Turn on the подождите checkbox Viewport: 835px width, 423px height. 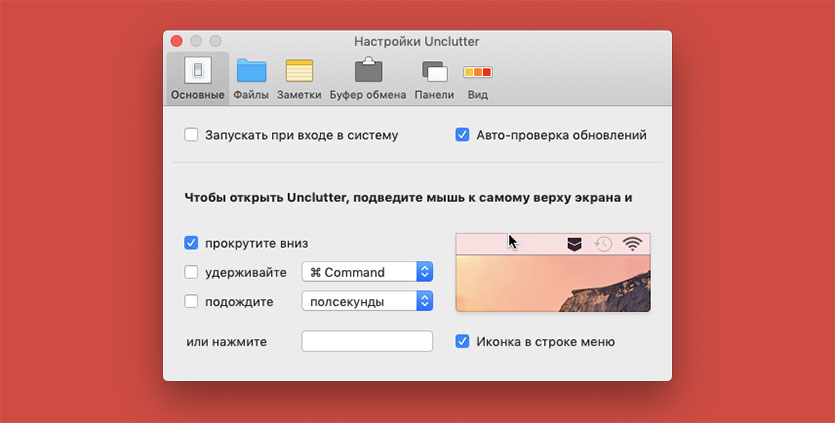(x=191, y=301)
